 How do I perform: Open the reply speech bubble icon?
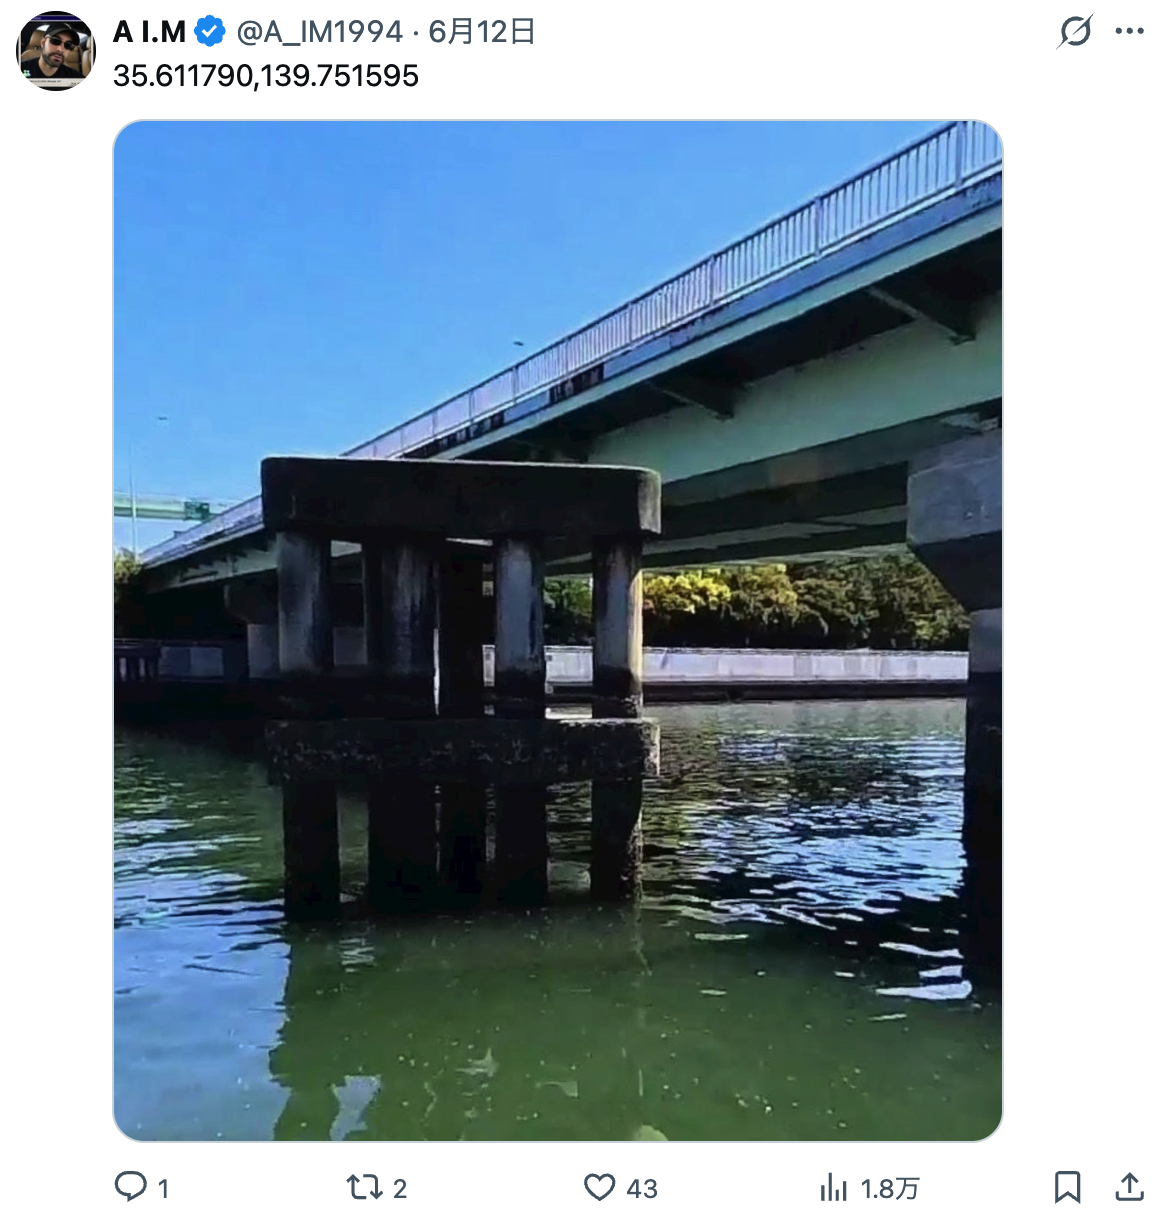(130, 1187)
